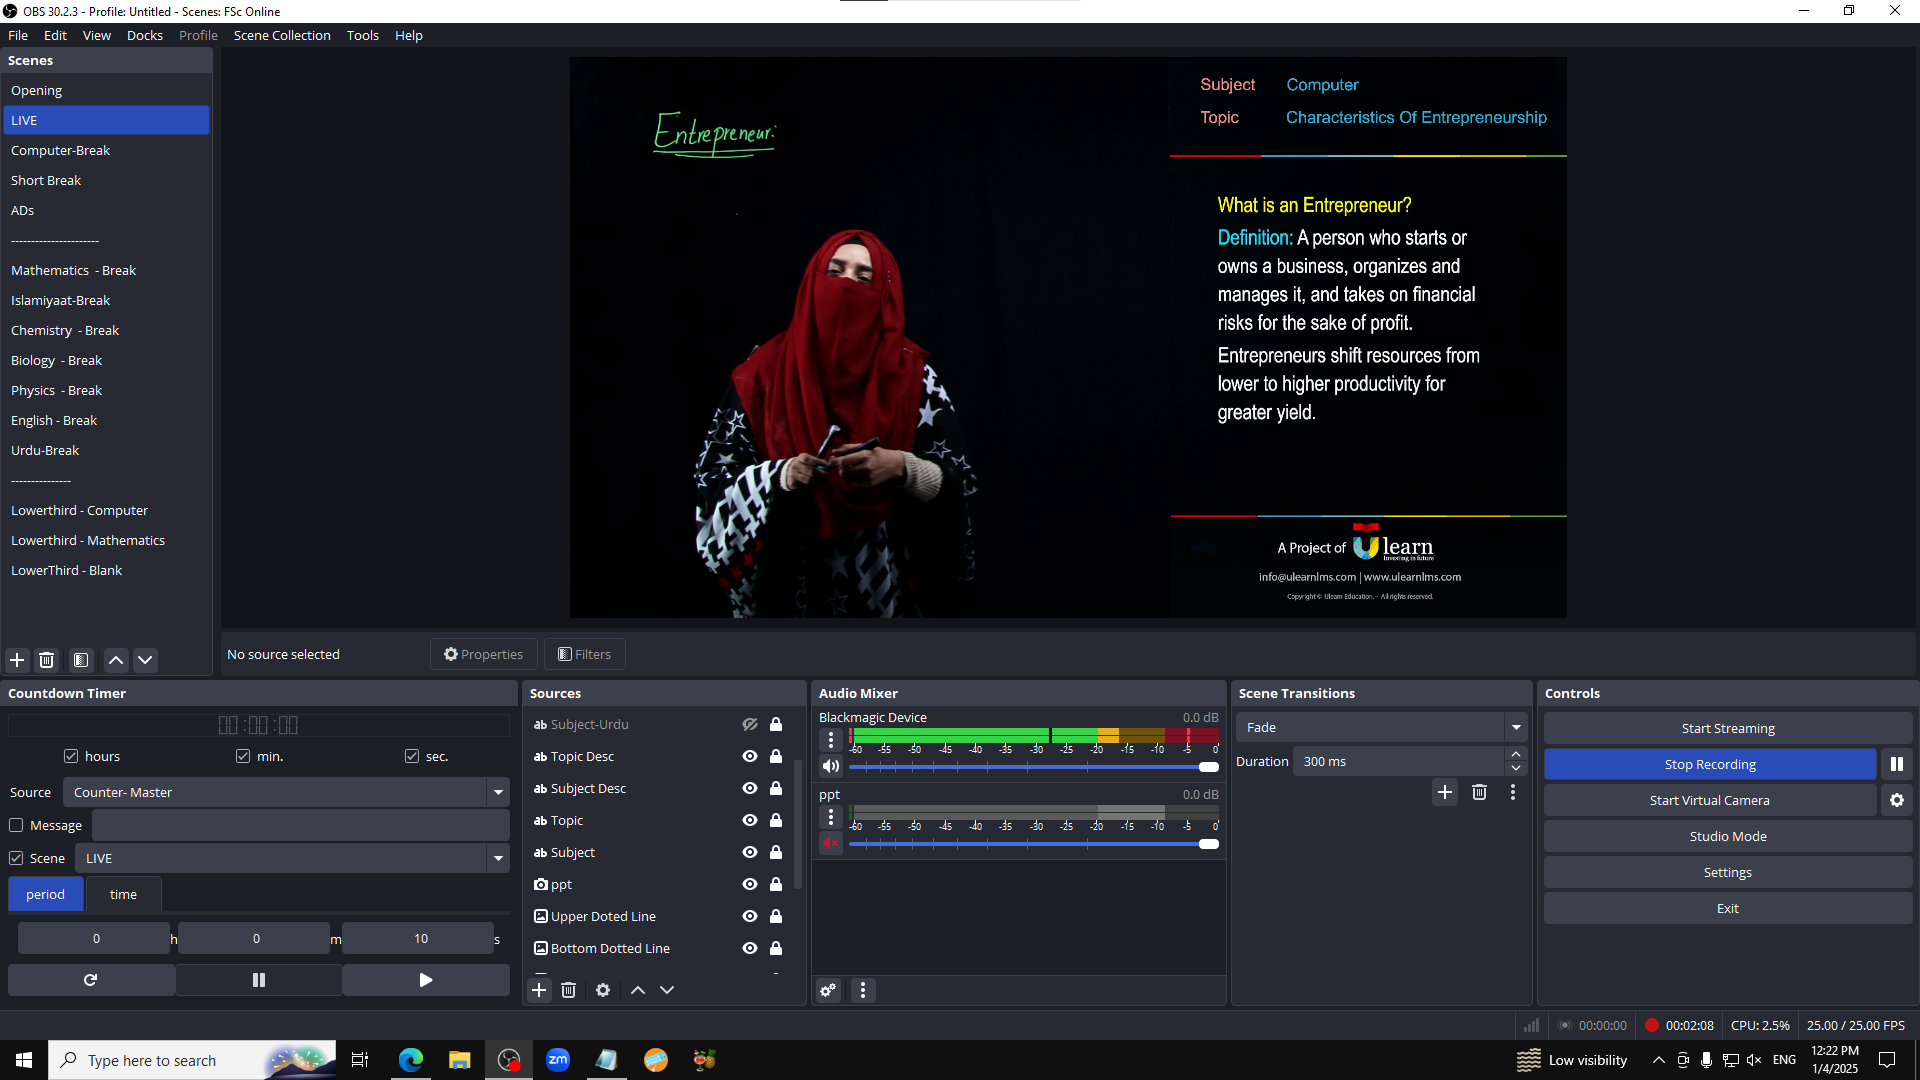Move source up arrow in Sources panel
1920x1080 pixels.
[638, 990]
